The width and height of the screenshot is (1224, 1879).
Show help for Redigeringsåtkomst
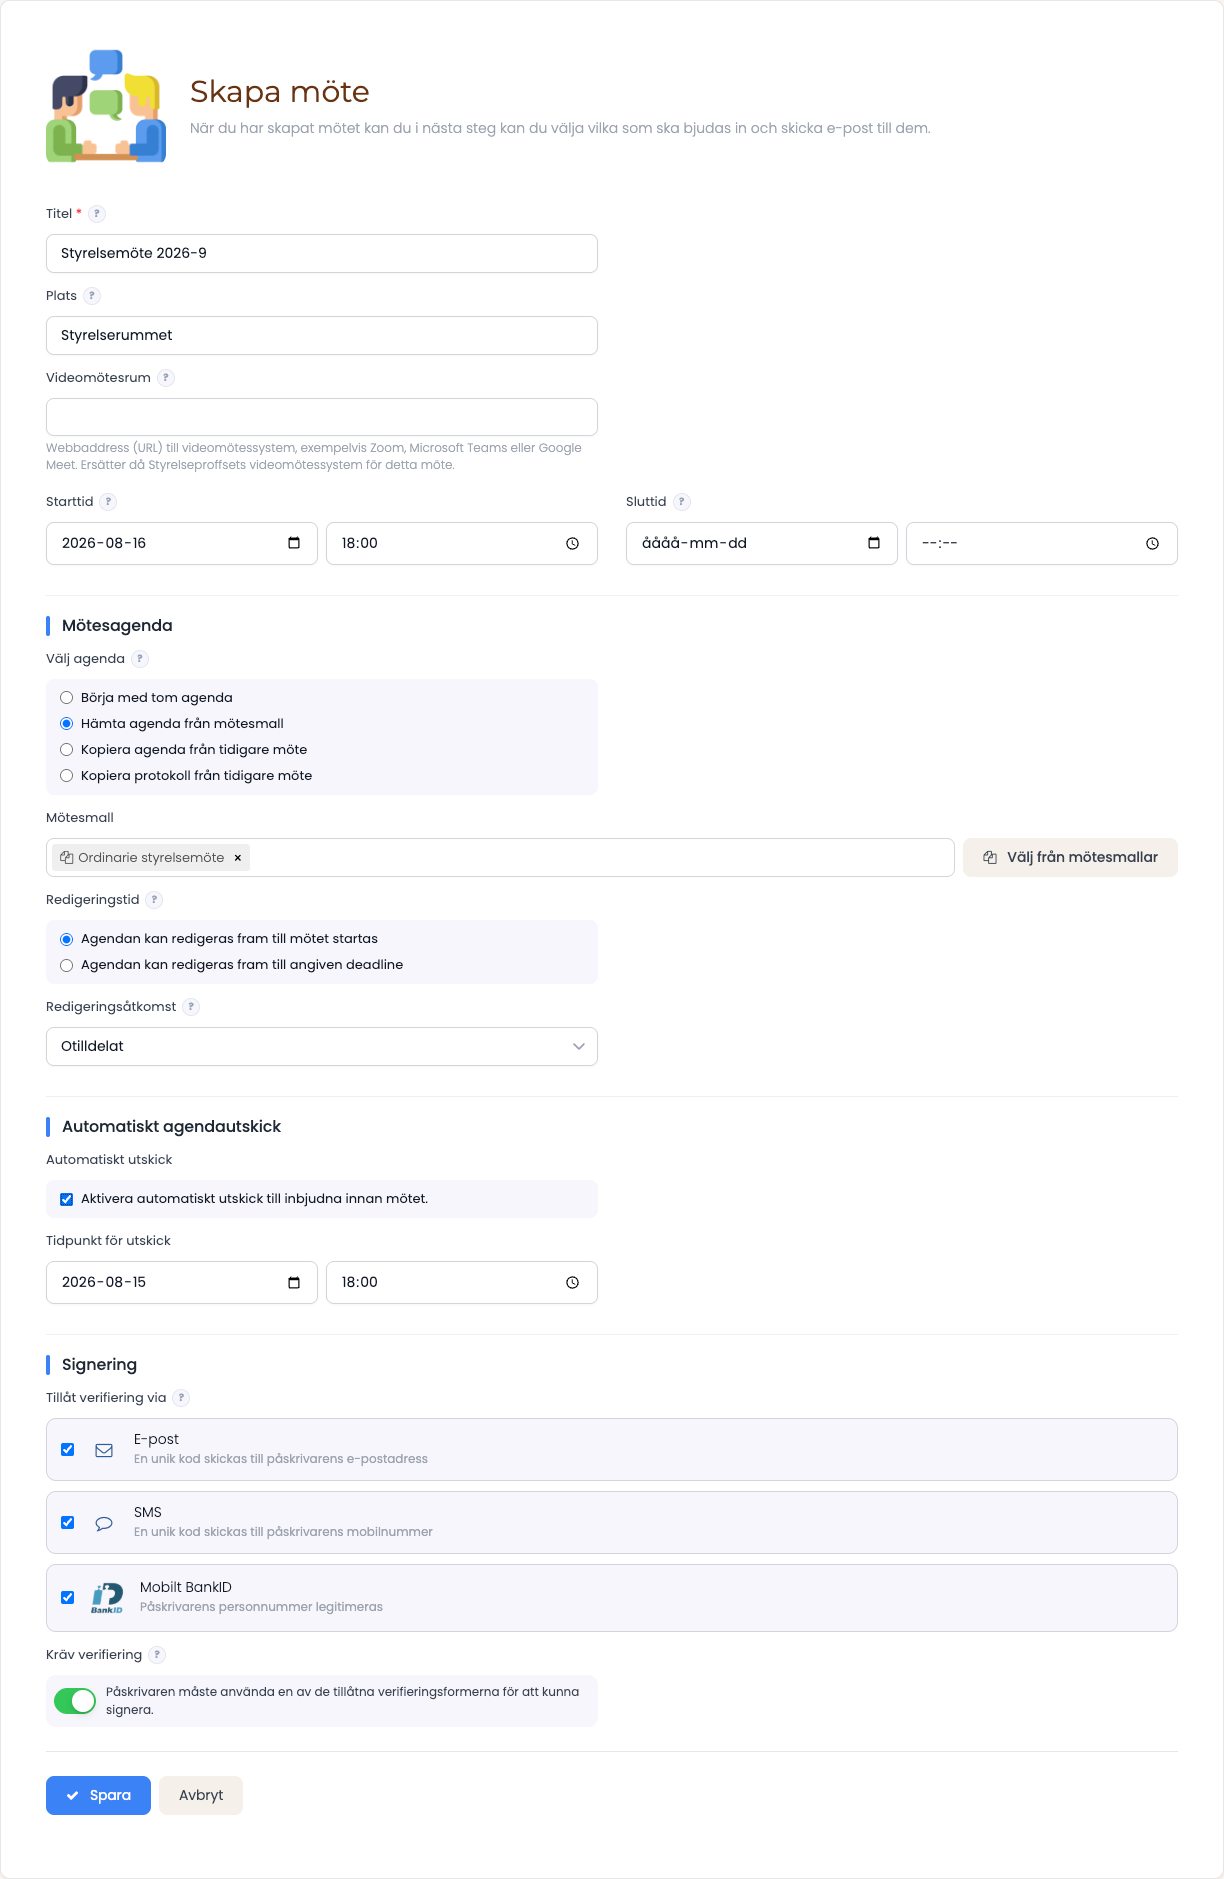(191, 1007)
